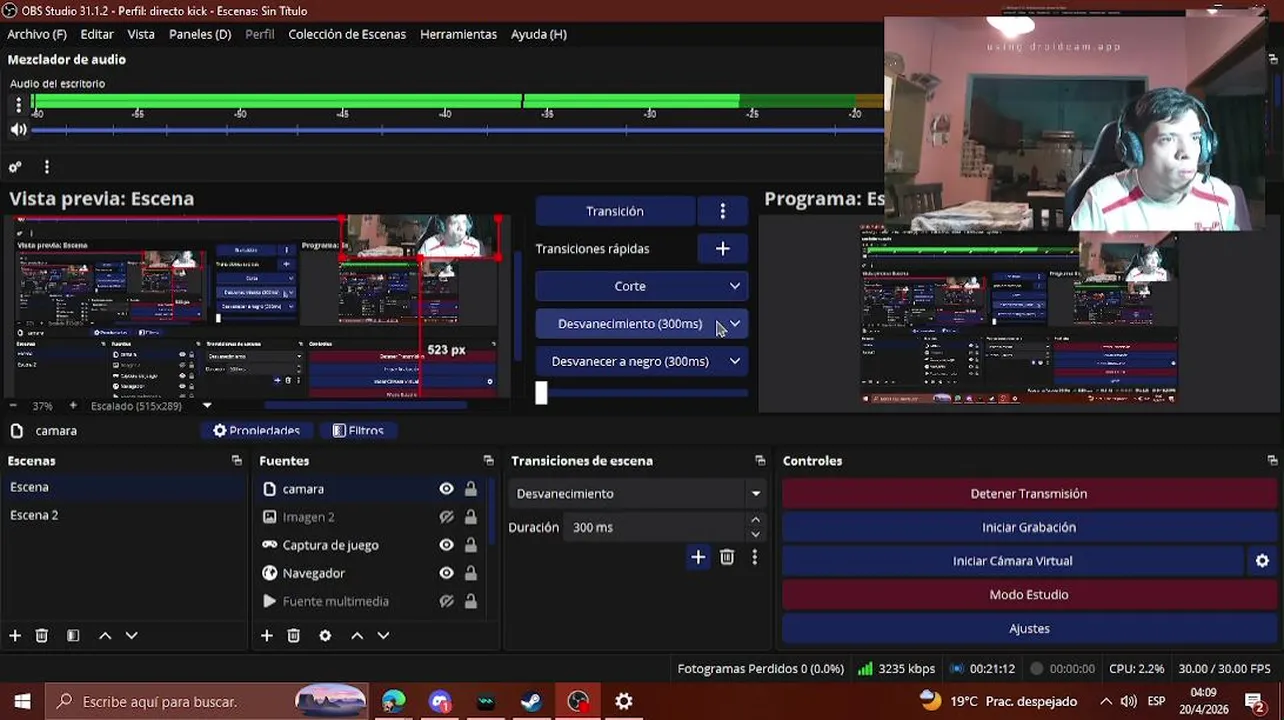This screenshot has height=720, width=1284.
Task: Open the Paneles menu
Action: [200, 34]
